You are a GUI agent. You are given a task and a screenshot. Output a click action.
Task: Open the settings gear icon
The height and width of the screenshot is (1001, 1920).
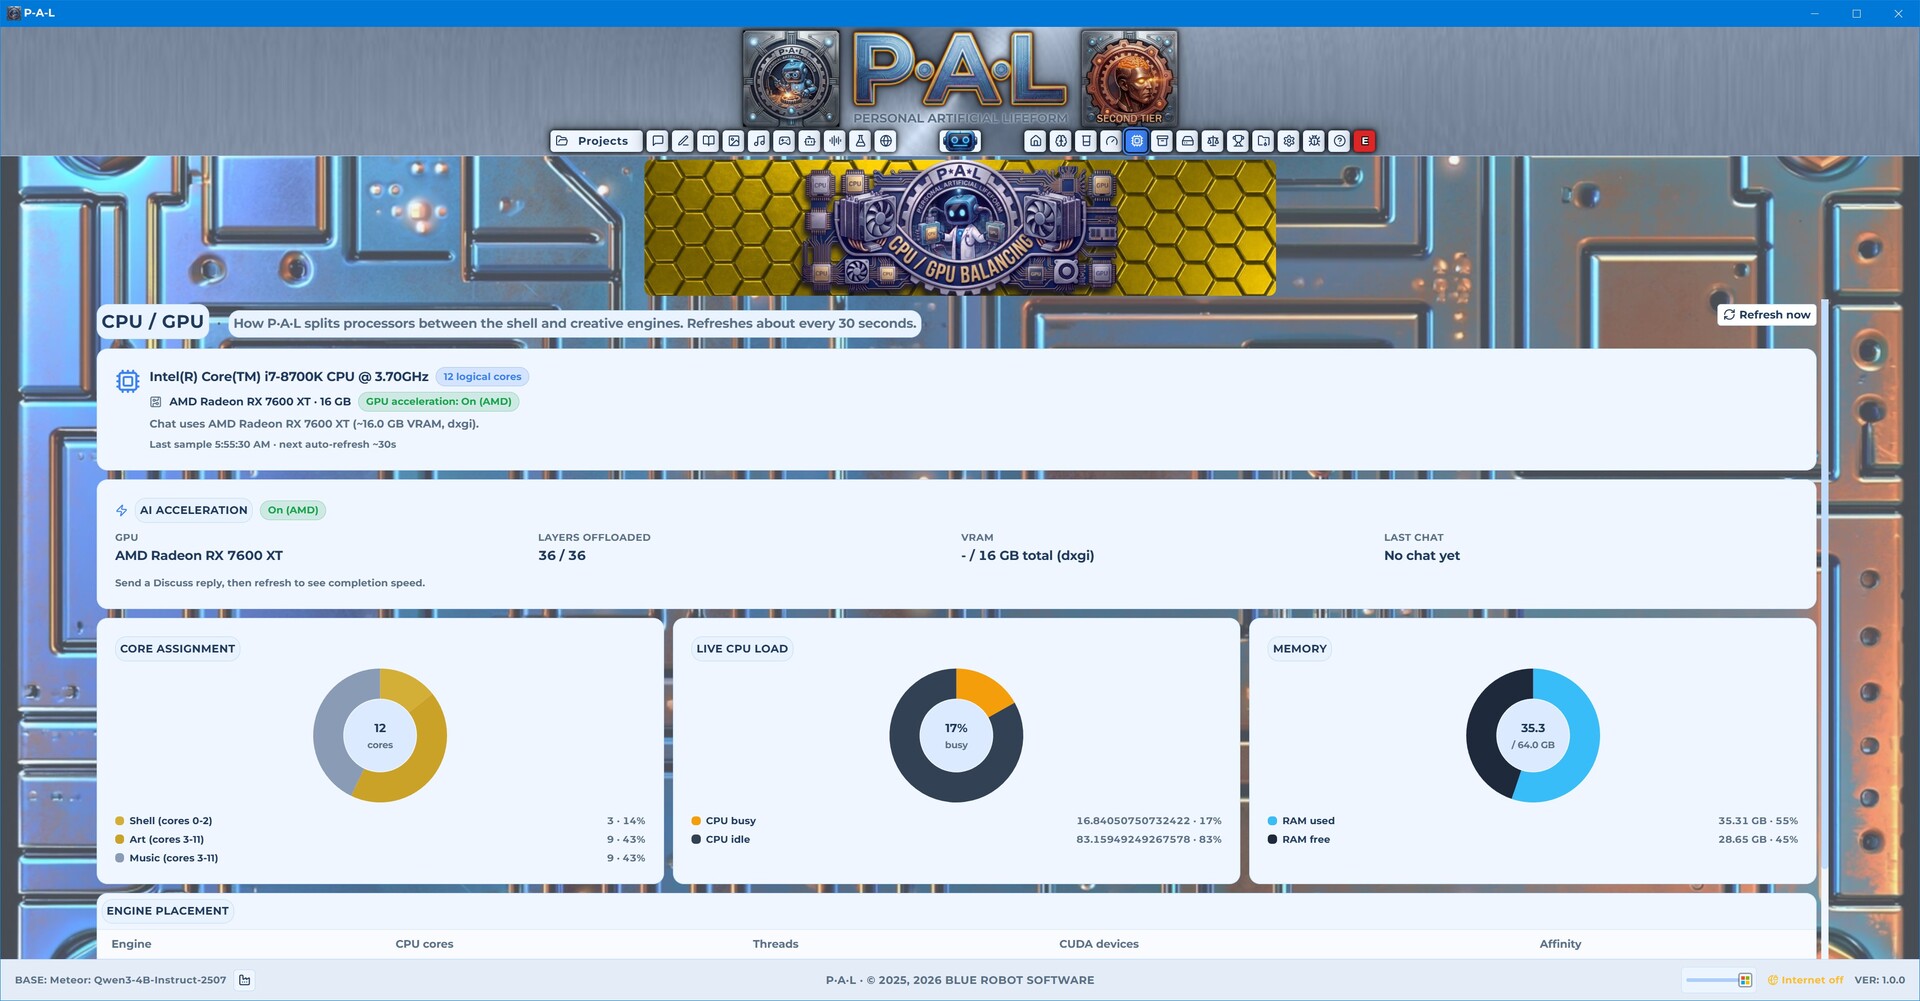1289,141
